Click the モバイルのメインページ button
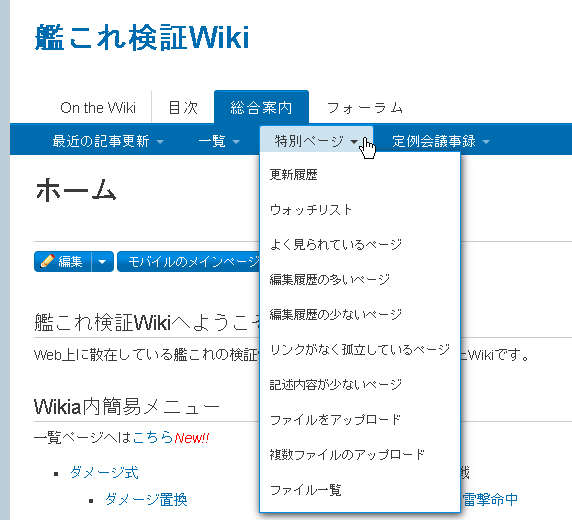The height and width of the screenshot is (520, 572). pos(188,262)
